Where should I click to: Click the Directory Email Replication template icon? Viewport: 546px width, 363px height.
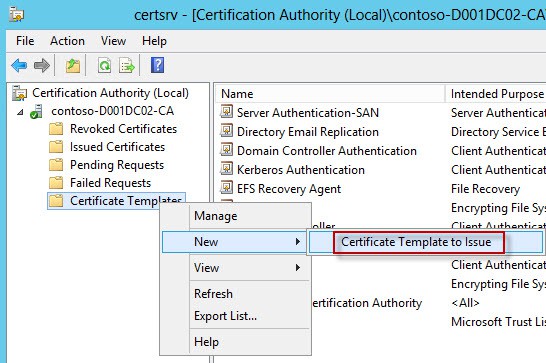point(226,131)
